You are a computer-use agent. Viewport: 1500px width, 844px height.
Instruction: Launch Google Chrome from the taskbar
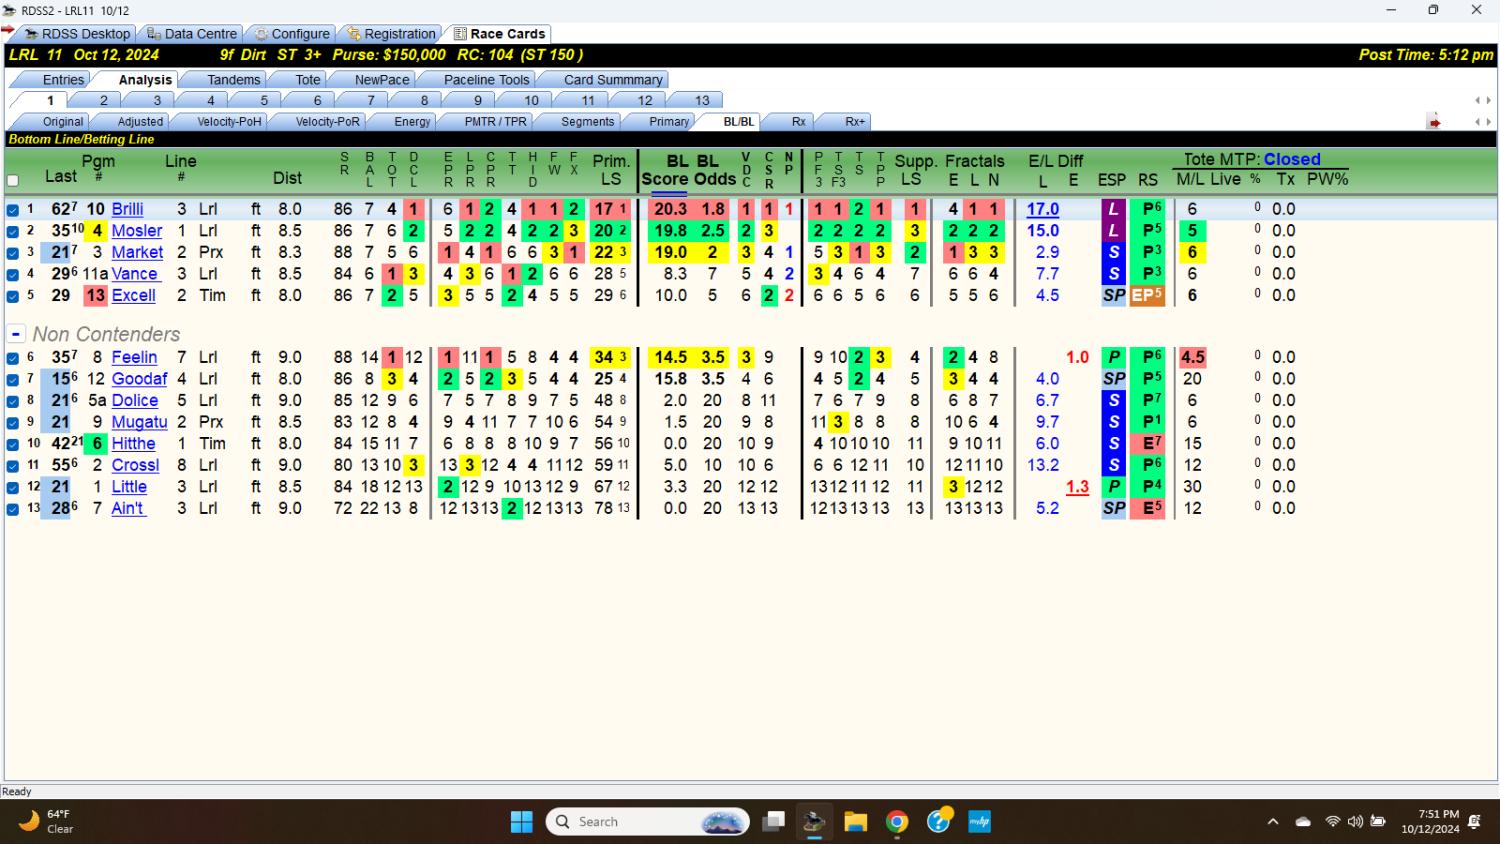pyautogui.click(x=897, y=822)
